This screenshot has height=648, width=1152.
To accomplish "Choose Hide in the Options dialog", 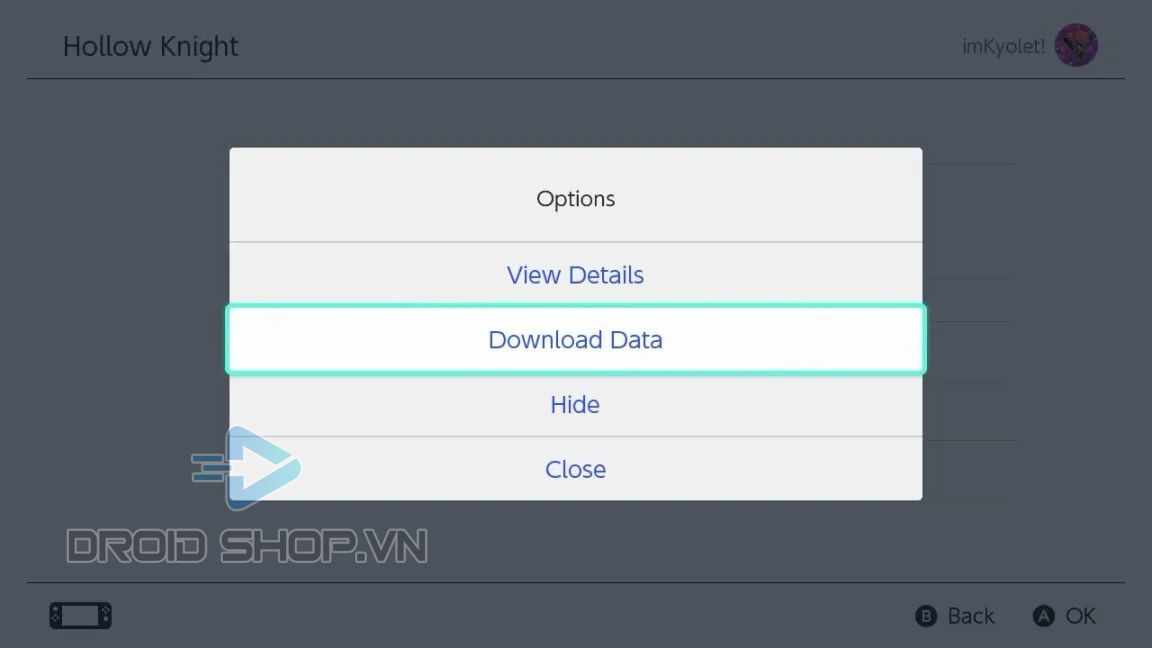I will 575,404.
